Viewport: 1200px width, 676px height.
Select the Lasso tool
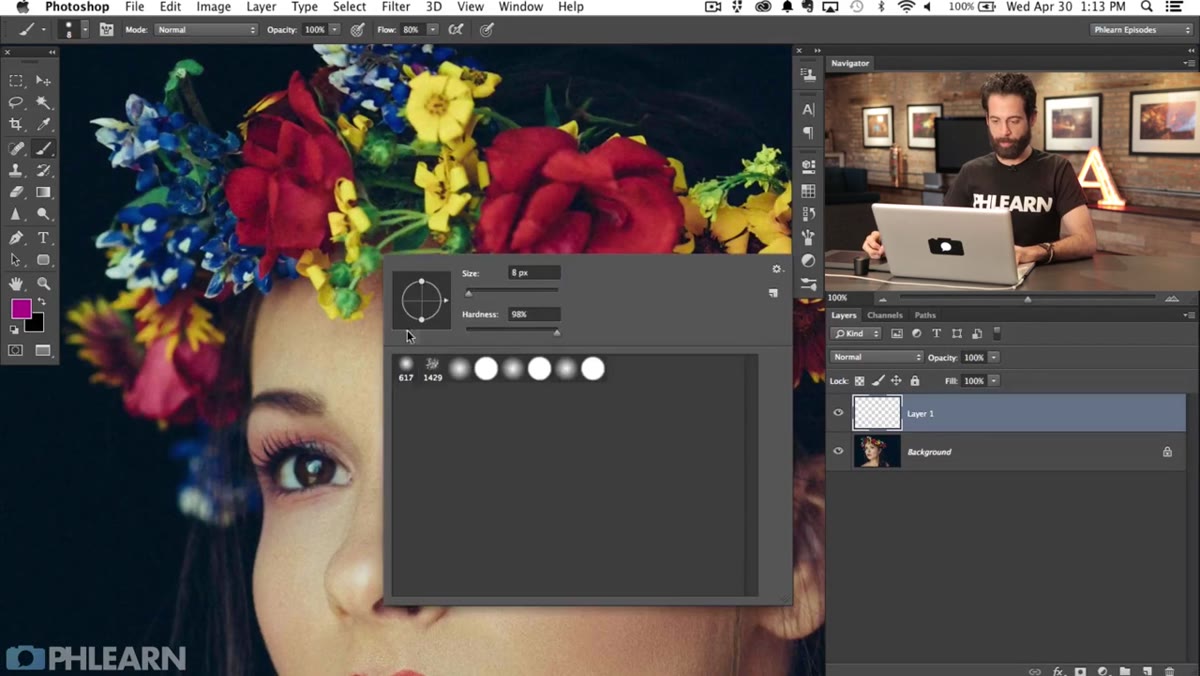point(16,103)
